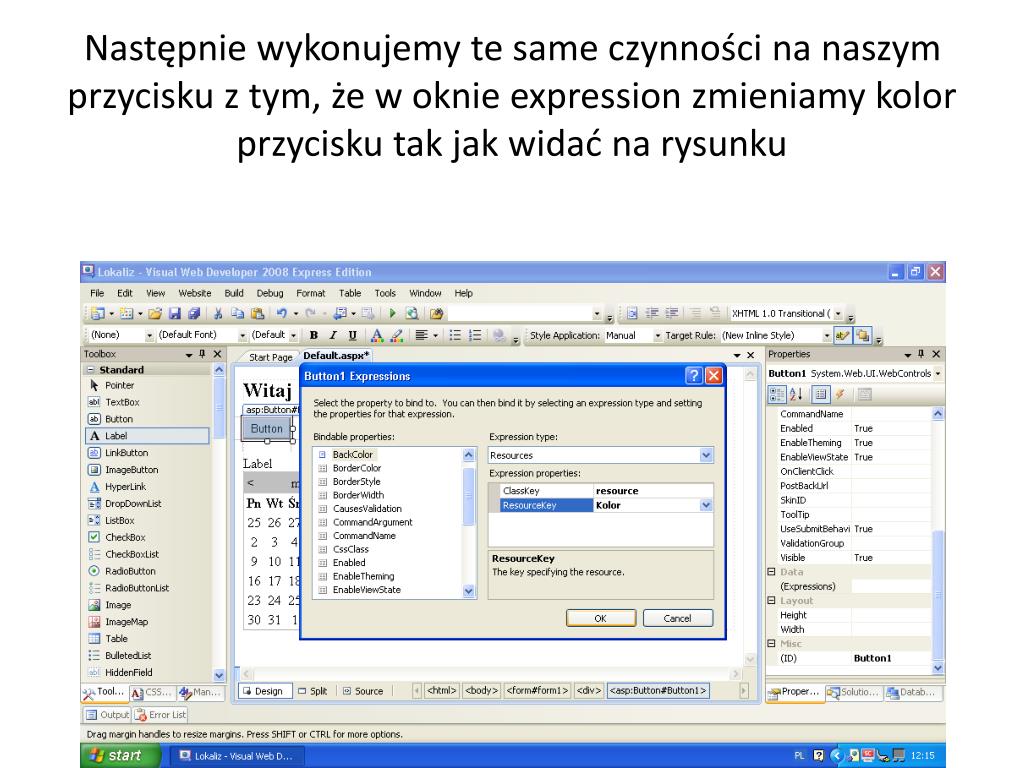
Task: Choose the foreground color button
Action: (x=377, y=335)
